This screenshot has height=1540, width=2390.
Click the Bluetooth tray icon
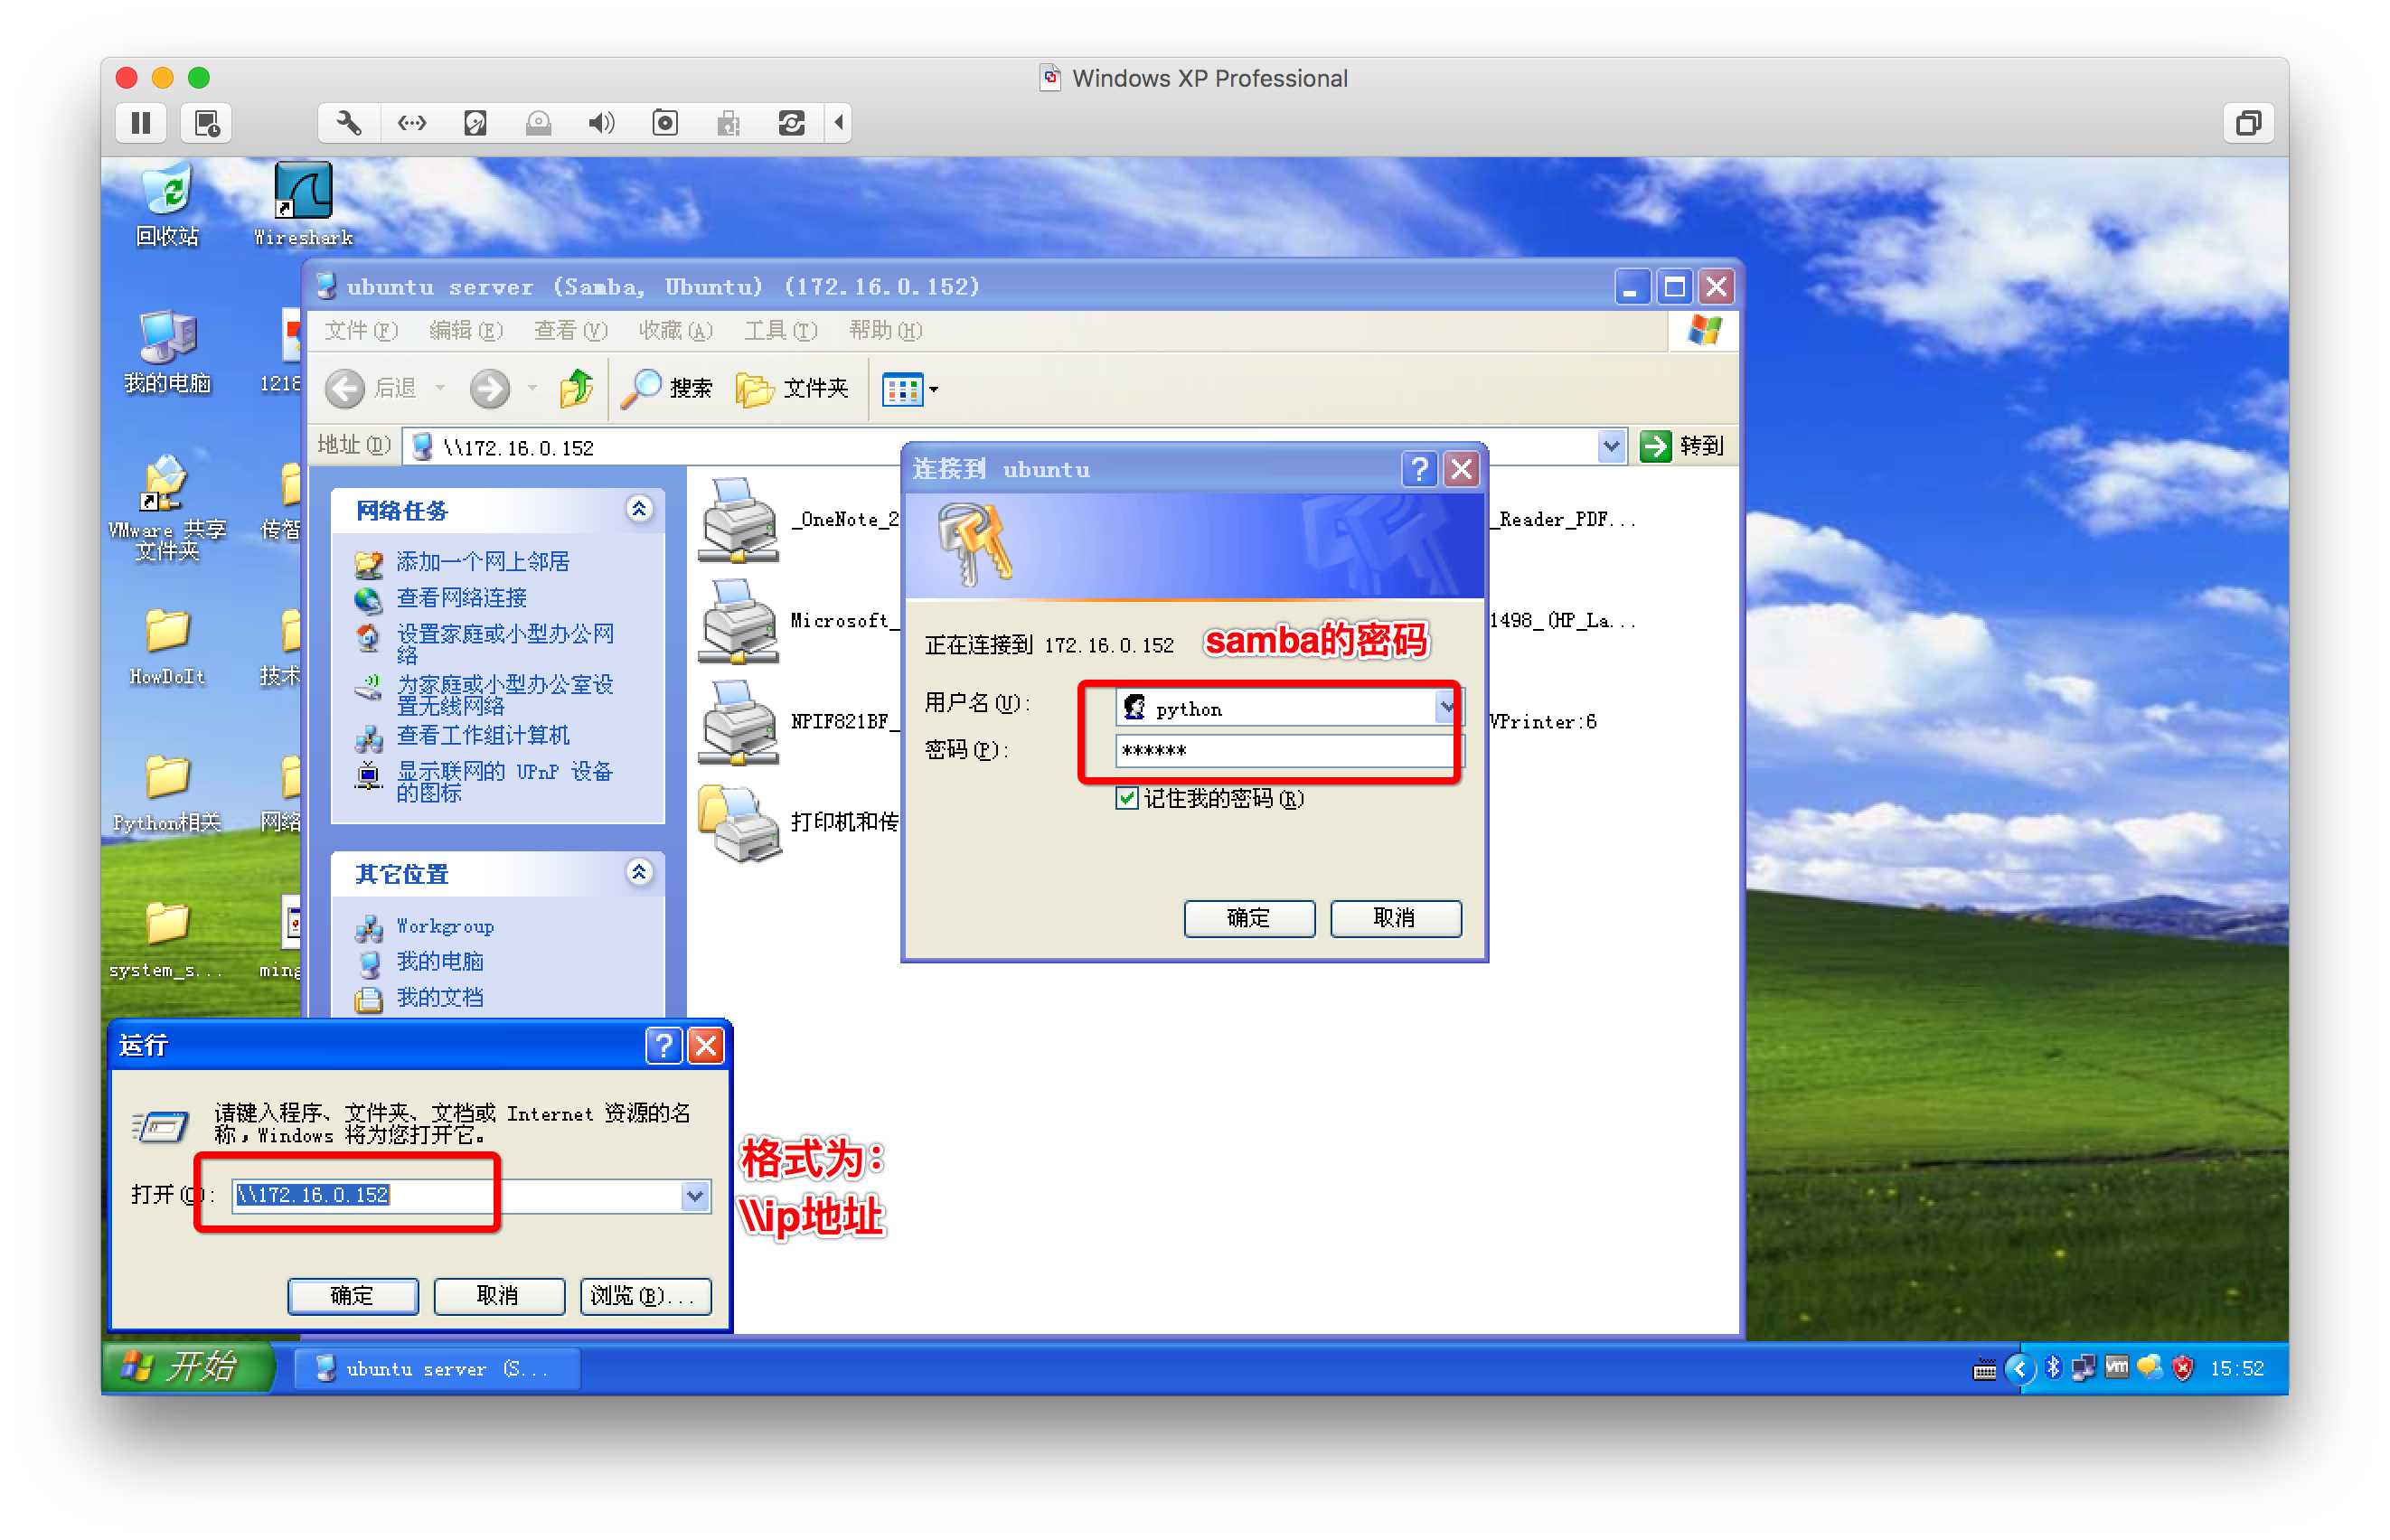click(2053, 1367)
